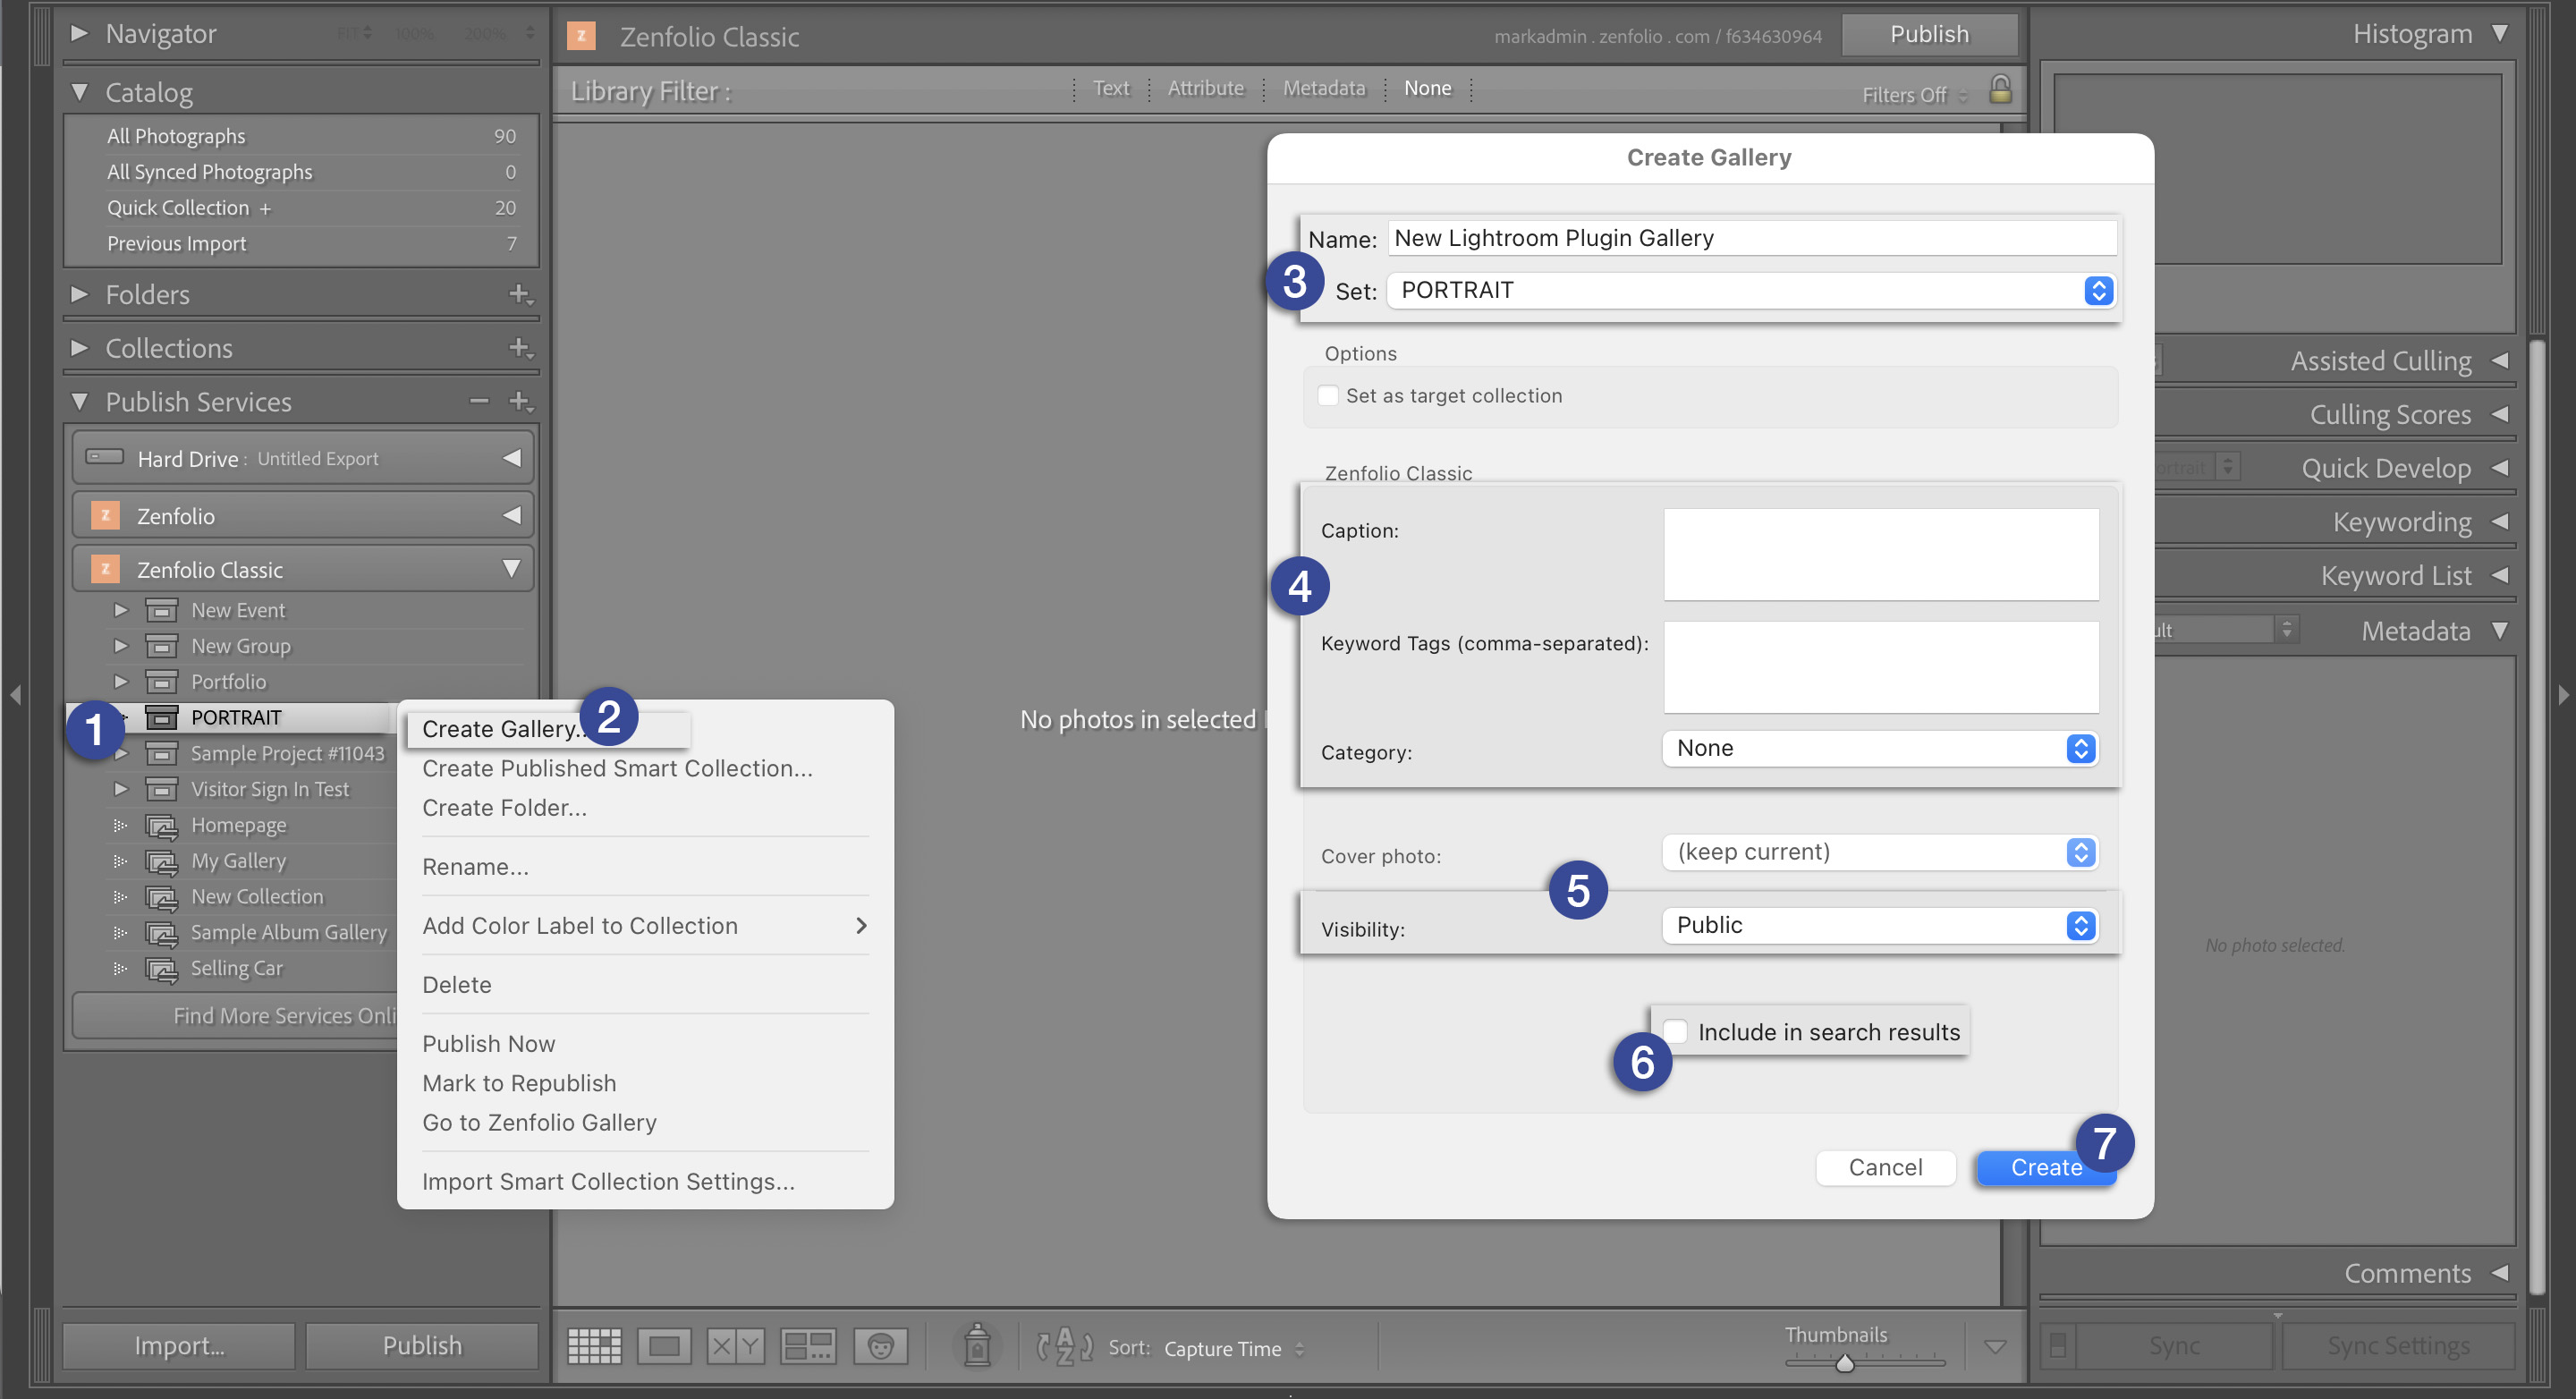Choose Delete from context menu
Viewport: 2576px width, 1399px height.
[456, 984]
